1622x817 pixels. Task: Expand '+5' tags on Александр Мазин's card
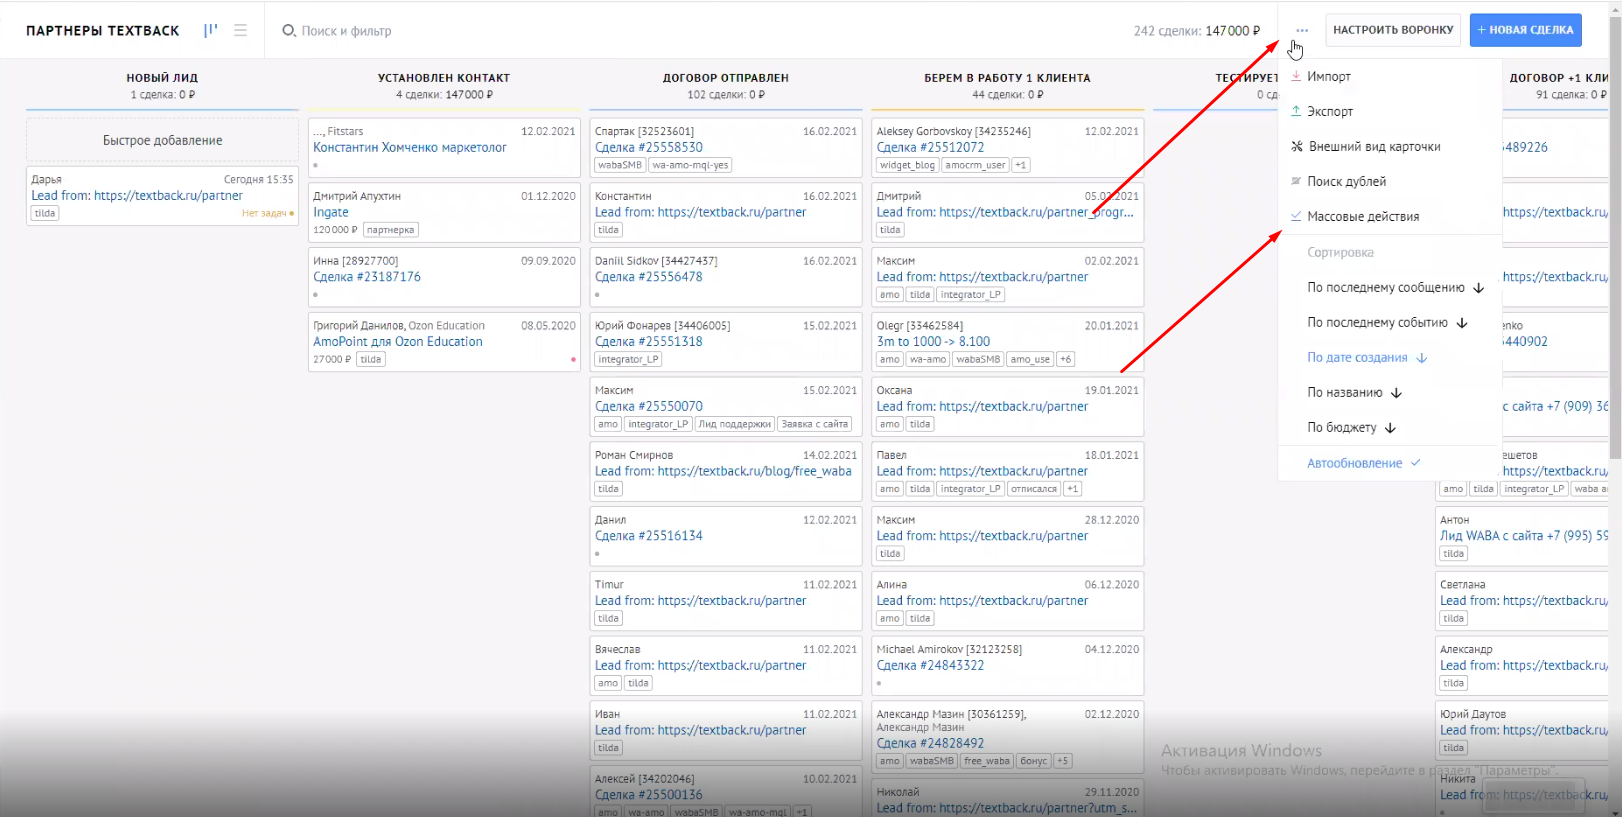point(1062,761)
